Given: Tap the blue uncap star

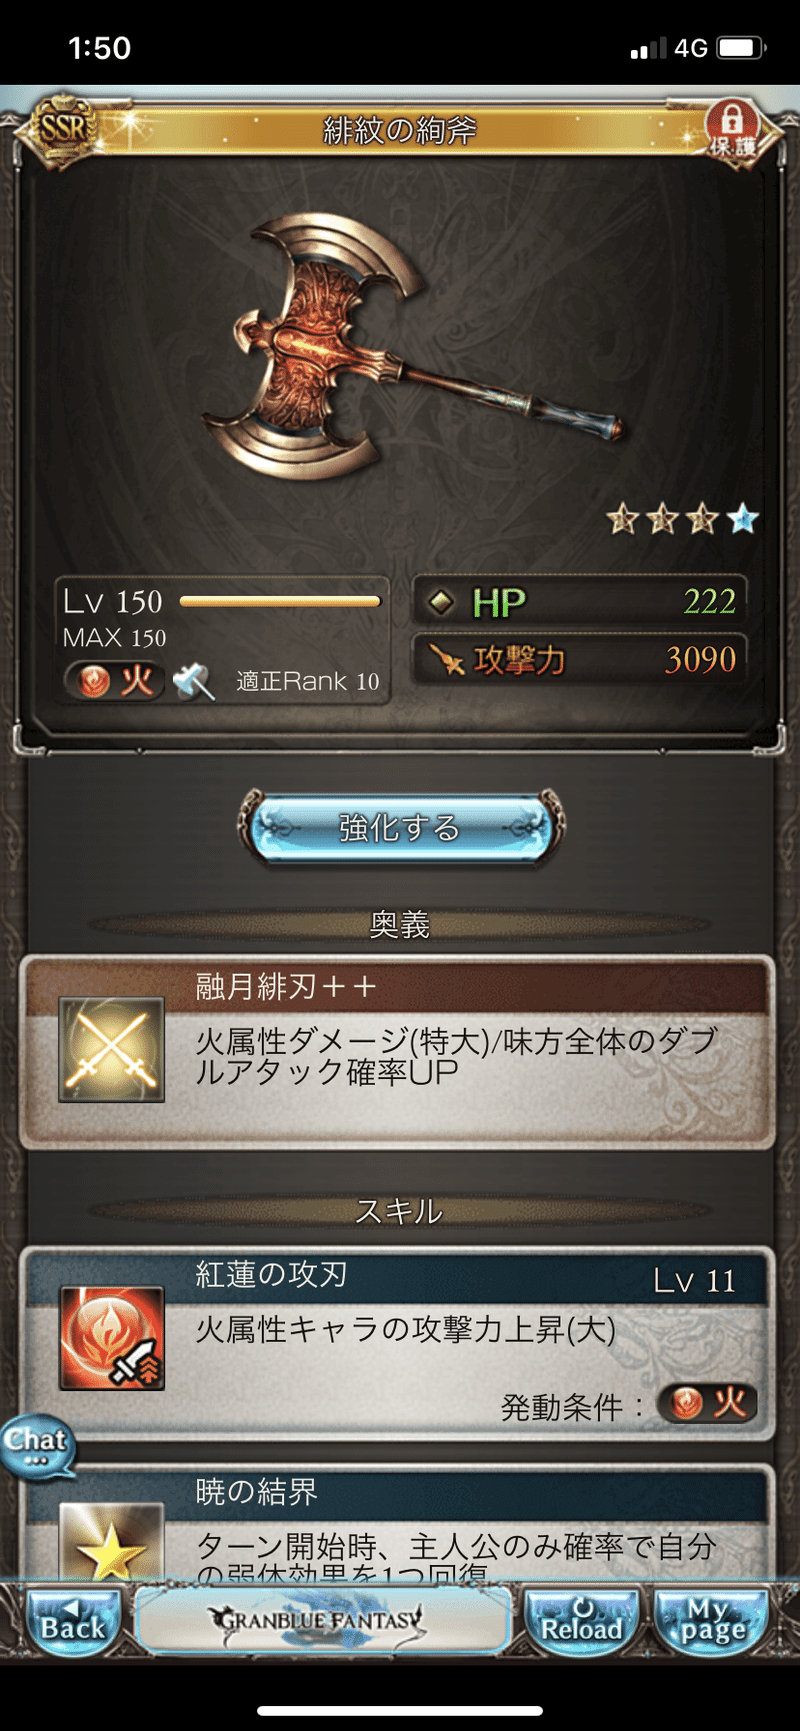Looking at the screenshot, I should 742,518.
